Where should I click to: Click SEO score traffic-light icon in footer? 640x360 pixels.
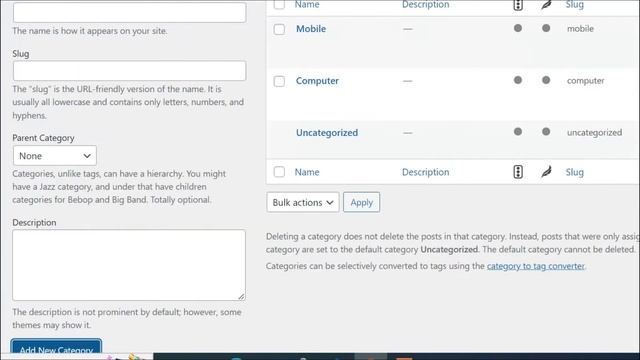518,172
